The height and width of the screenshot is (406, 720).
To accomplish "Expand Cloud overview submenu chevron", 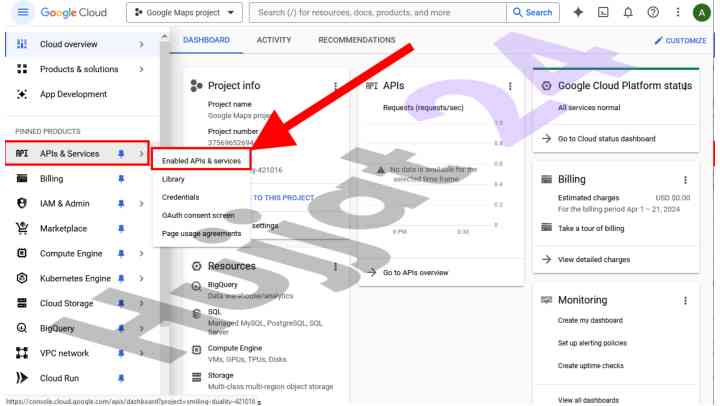I will point(141,44).
